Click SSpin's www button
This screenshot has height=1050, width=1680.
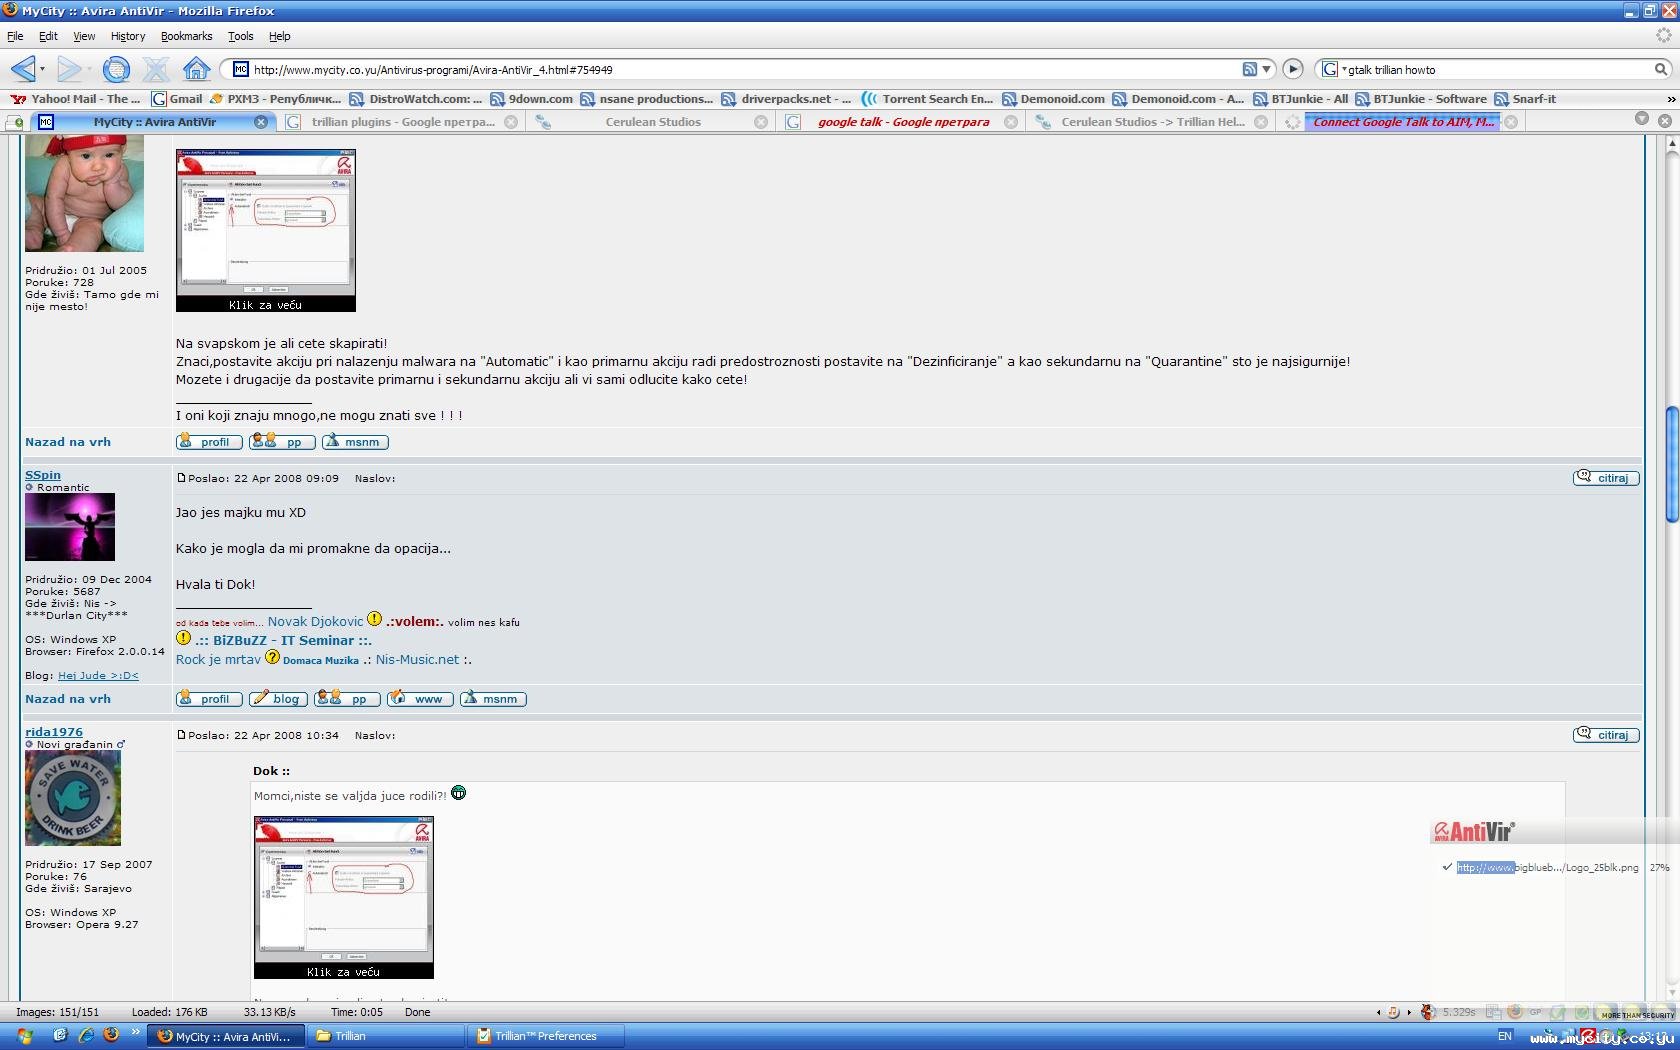pyautogui.click(x=420, y=699)
